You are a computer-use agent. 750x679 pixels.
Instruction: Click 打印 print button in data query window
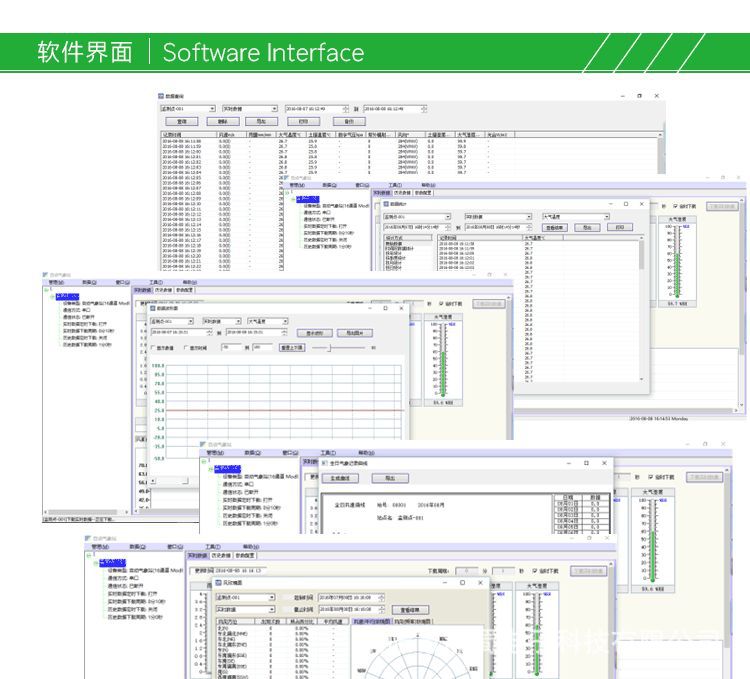coord(304,121)
